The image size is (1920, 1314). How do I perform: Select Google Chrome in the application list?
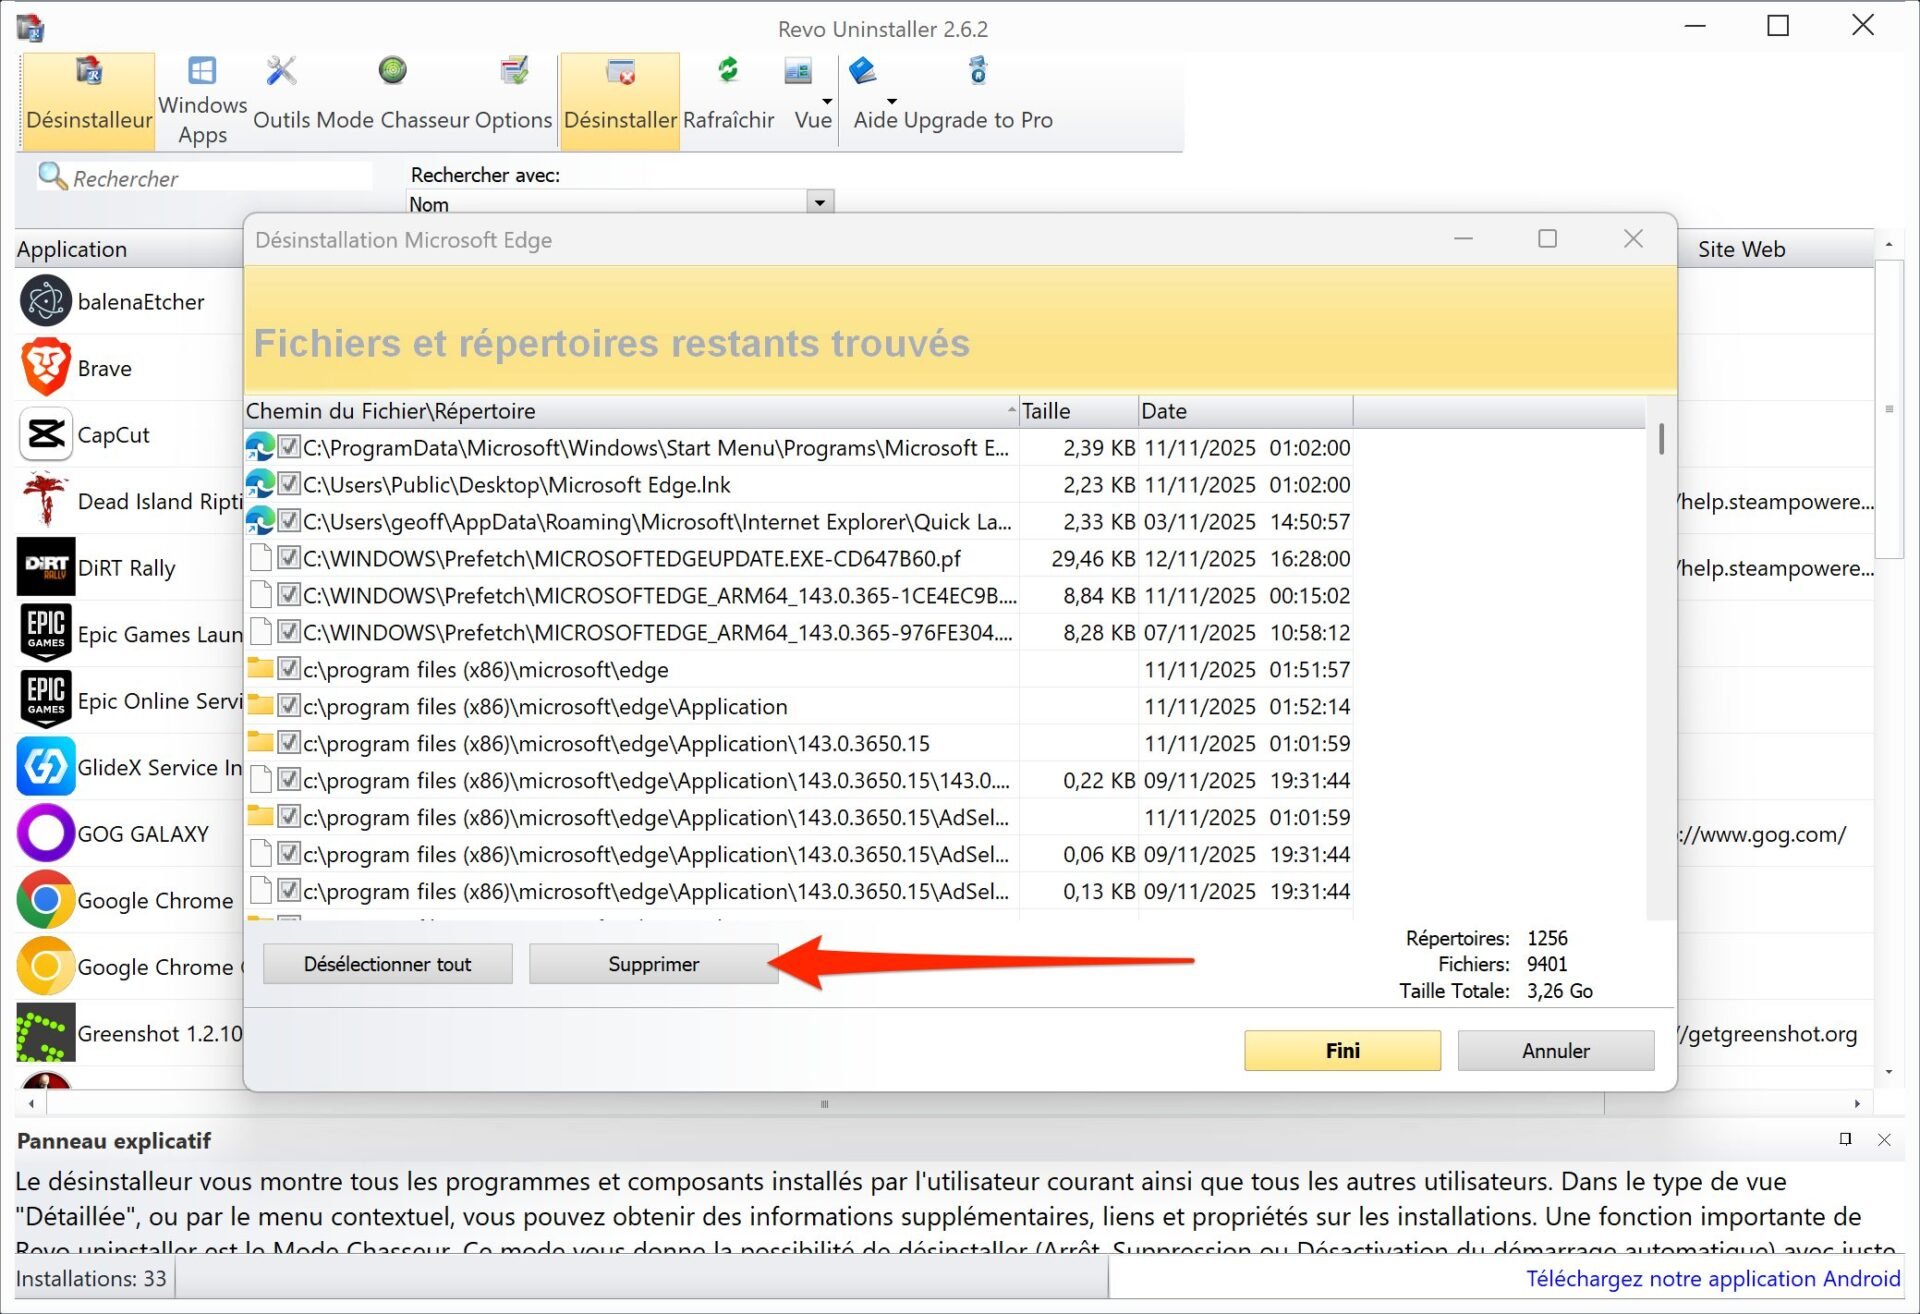click(x=155, y=899)
